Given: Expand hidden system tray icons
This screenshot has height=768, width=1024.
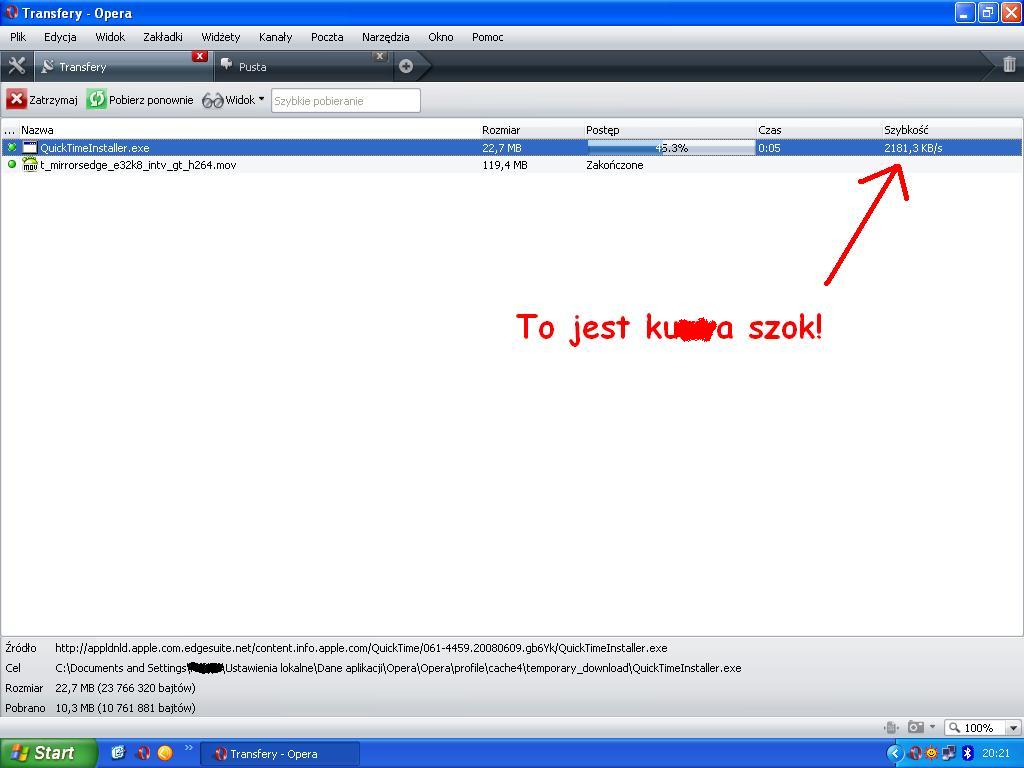Looking at the screenshot, I should point(895,753).
